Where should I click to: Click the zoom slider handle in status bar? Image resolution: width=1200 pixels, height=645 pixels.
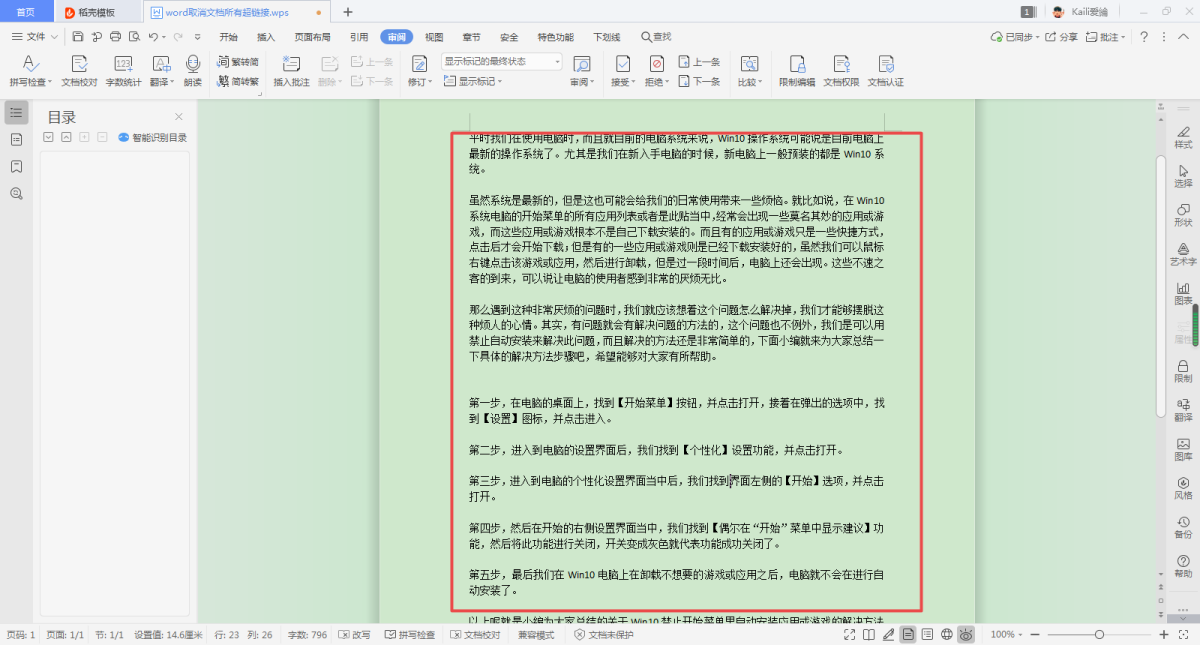(x=1099, y=635)
